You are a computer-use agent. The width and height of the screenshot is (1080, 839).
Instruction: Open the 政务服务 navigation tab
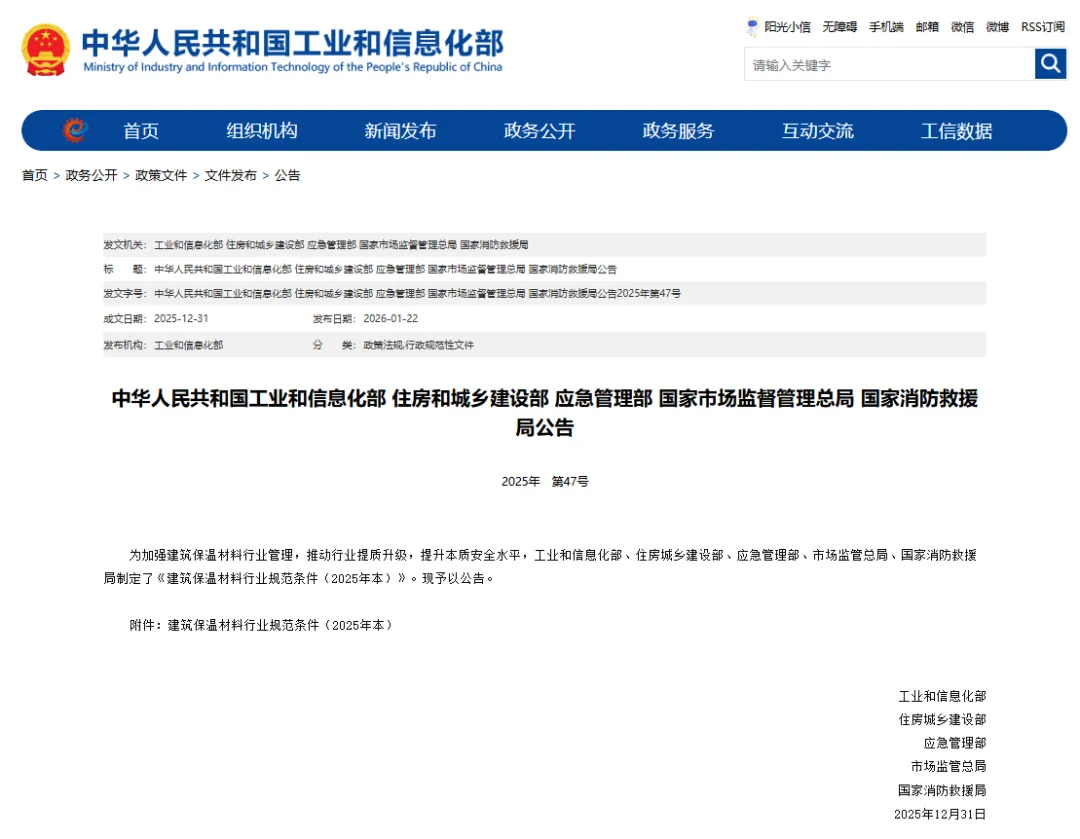(678, 131)
